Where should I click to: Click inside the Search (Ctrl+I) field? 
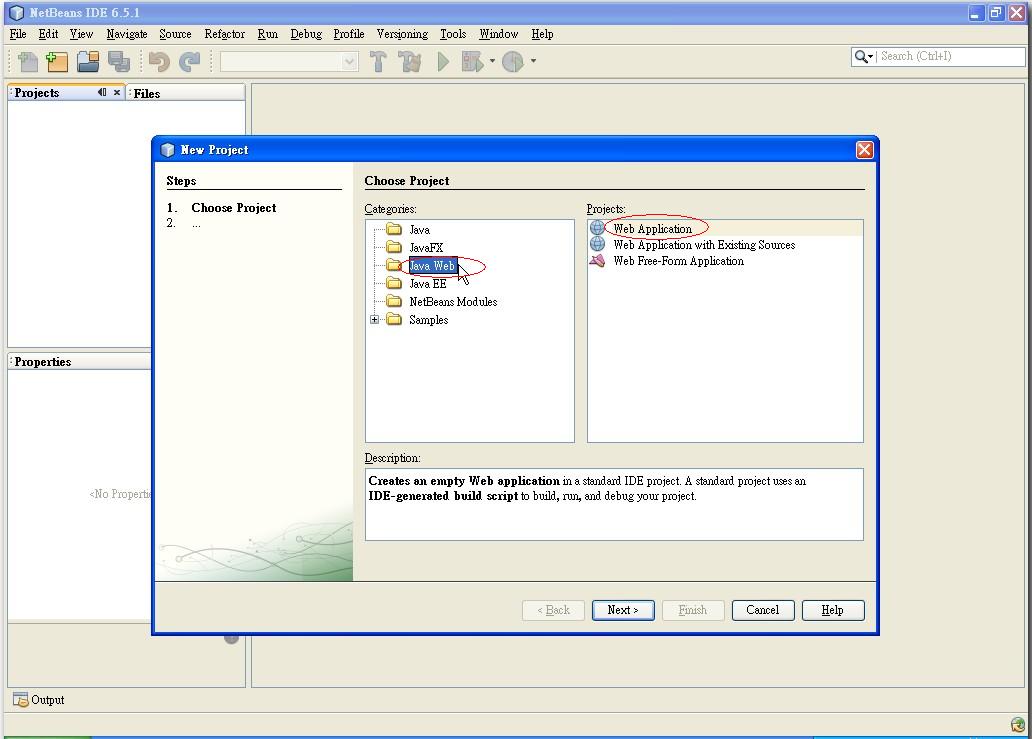(950, 57)
